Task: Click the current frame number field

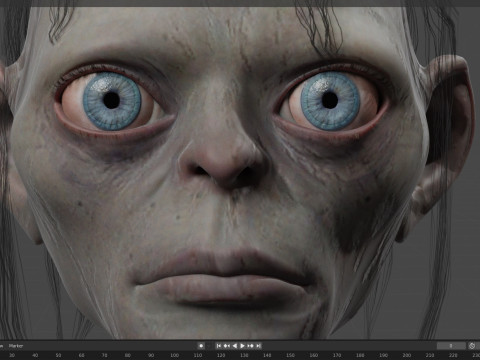Action: pyautogui.click(x=451, y=346)
